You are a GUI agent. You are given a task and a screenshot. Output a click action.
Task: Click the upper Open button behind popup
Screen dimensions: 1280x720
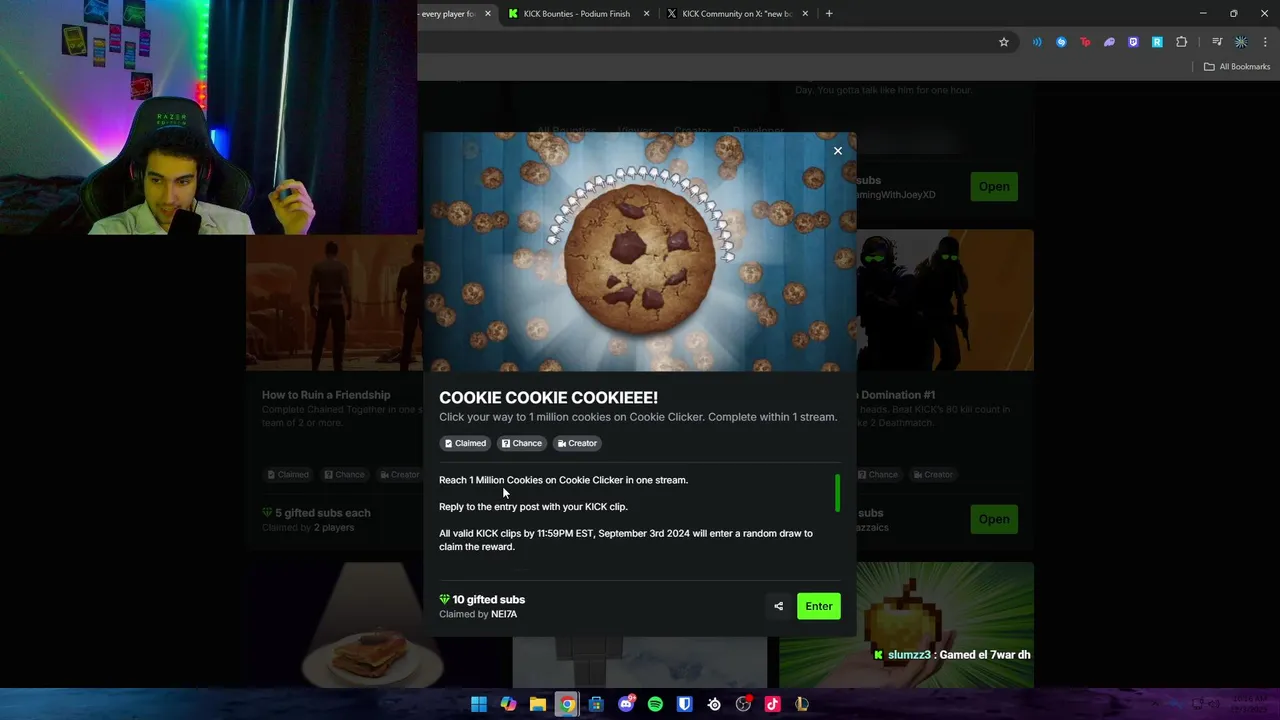point(994,187)
